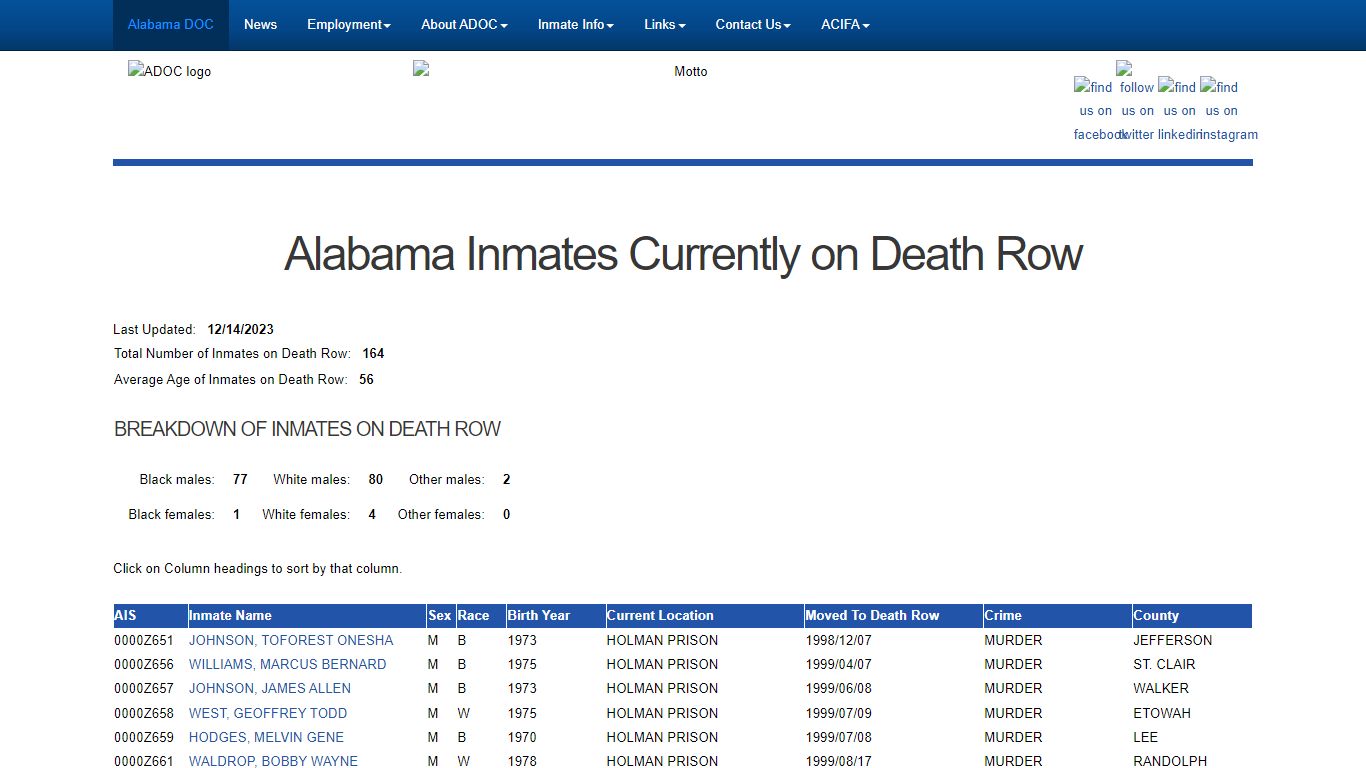Sort table by Inmate Name column
This screenshot has height=768, width=1366.
click(x=230, y=616)
